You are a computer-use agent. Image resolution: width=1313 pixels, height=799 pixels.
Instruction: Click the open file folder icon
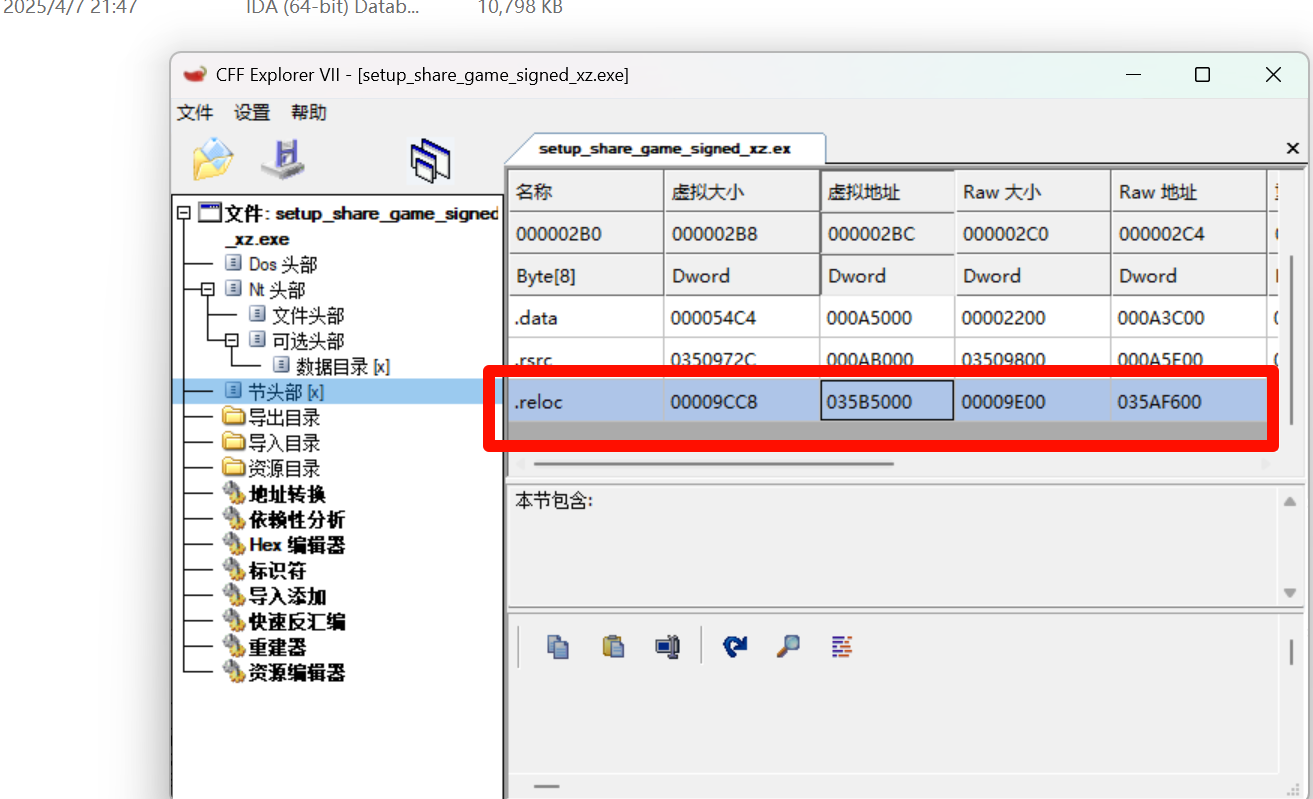point(212,159)
